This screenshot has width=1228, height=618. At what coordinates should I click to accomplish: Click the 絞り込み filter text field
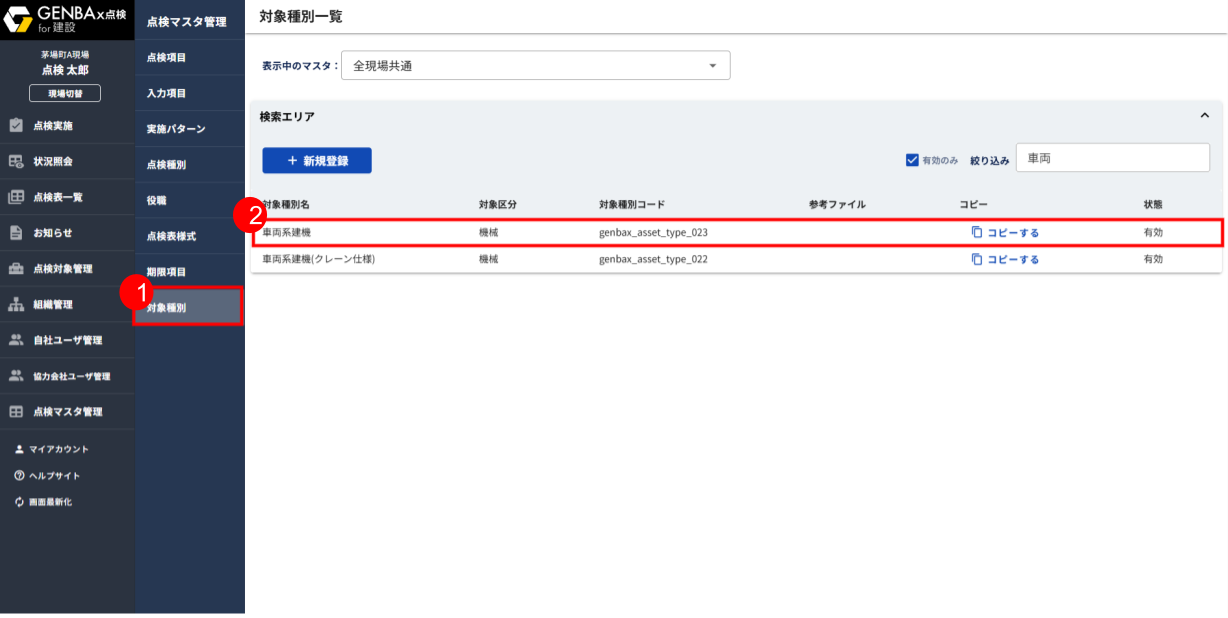click(x=1112, y=158)
